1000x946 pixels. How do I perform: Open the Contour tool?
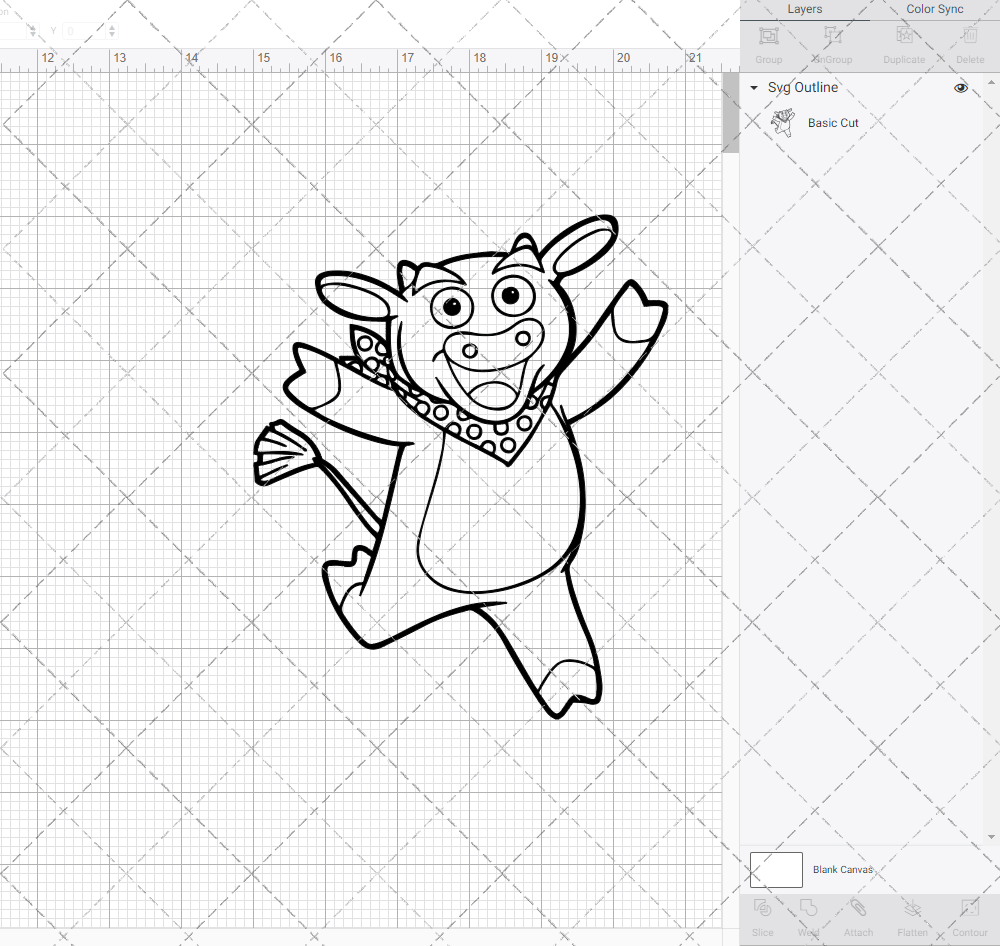968,915
